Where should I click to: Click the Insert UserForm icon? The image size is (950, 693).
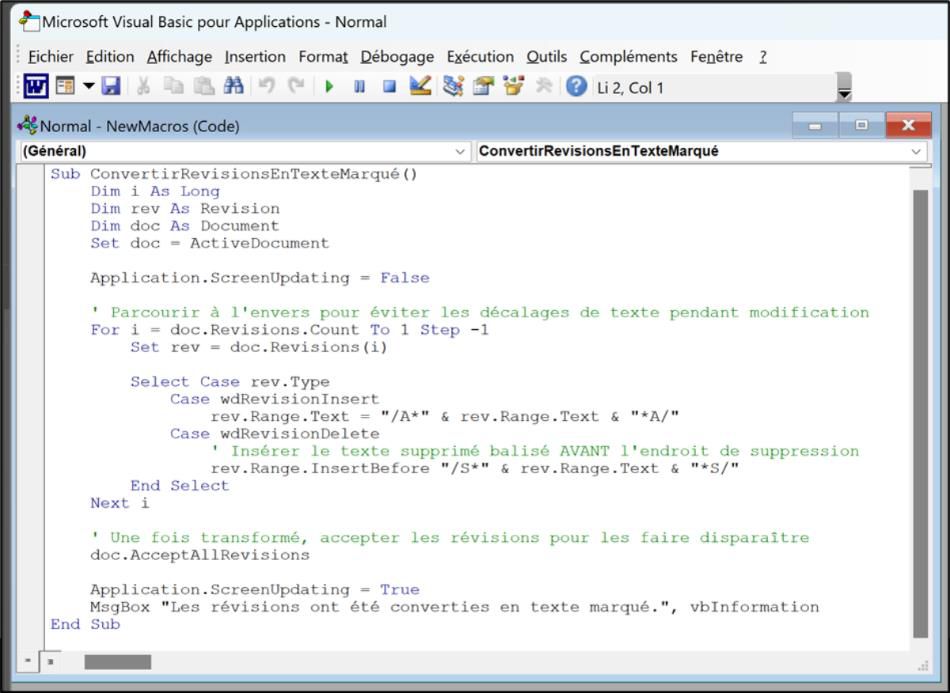click(65, 87)
